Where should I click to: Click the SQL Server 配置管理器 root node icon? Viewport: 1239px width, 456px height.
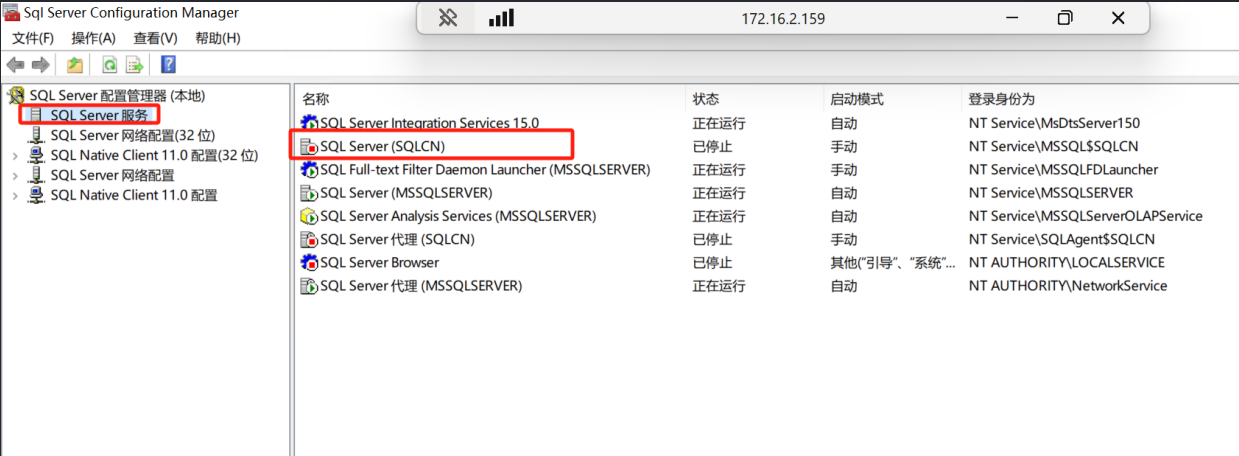(16, 96)
